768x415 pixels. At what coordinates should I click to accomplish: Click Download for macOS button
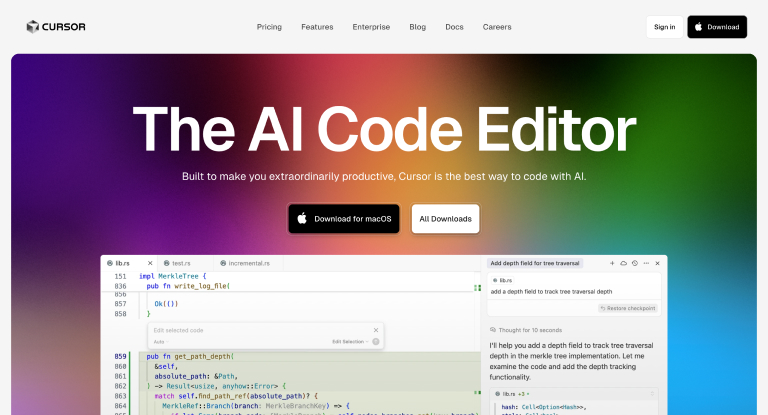pyautogui.click(x=344, y=219)
